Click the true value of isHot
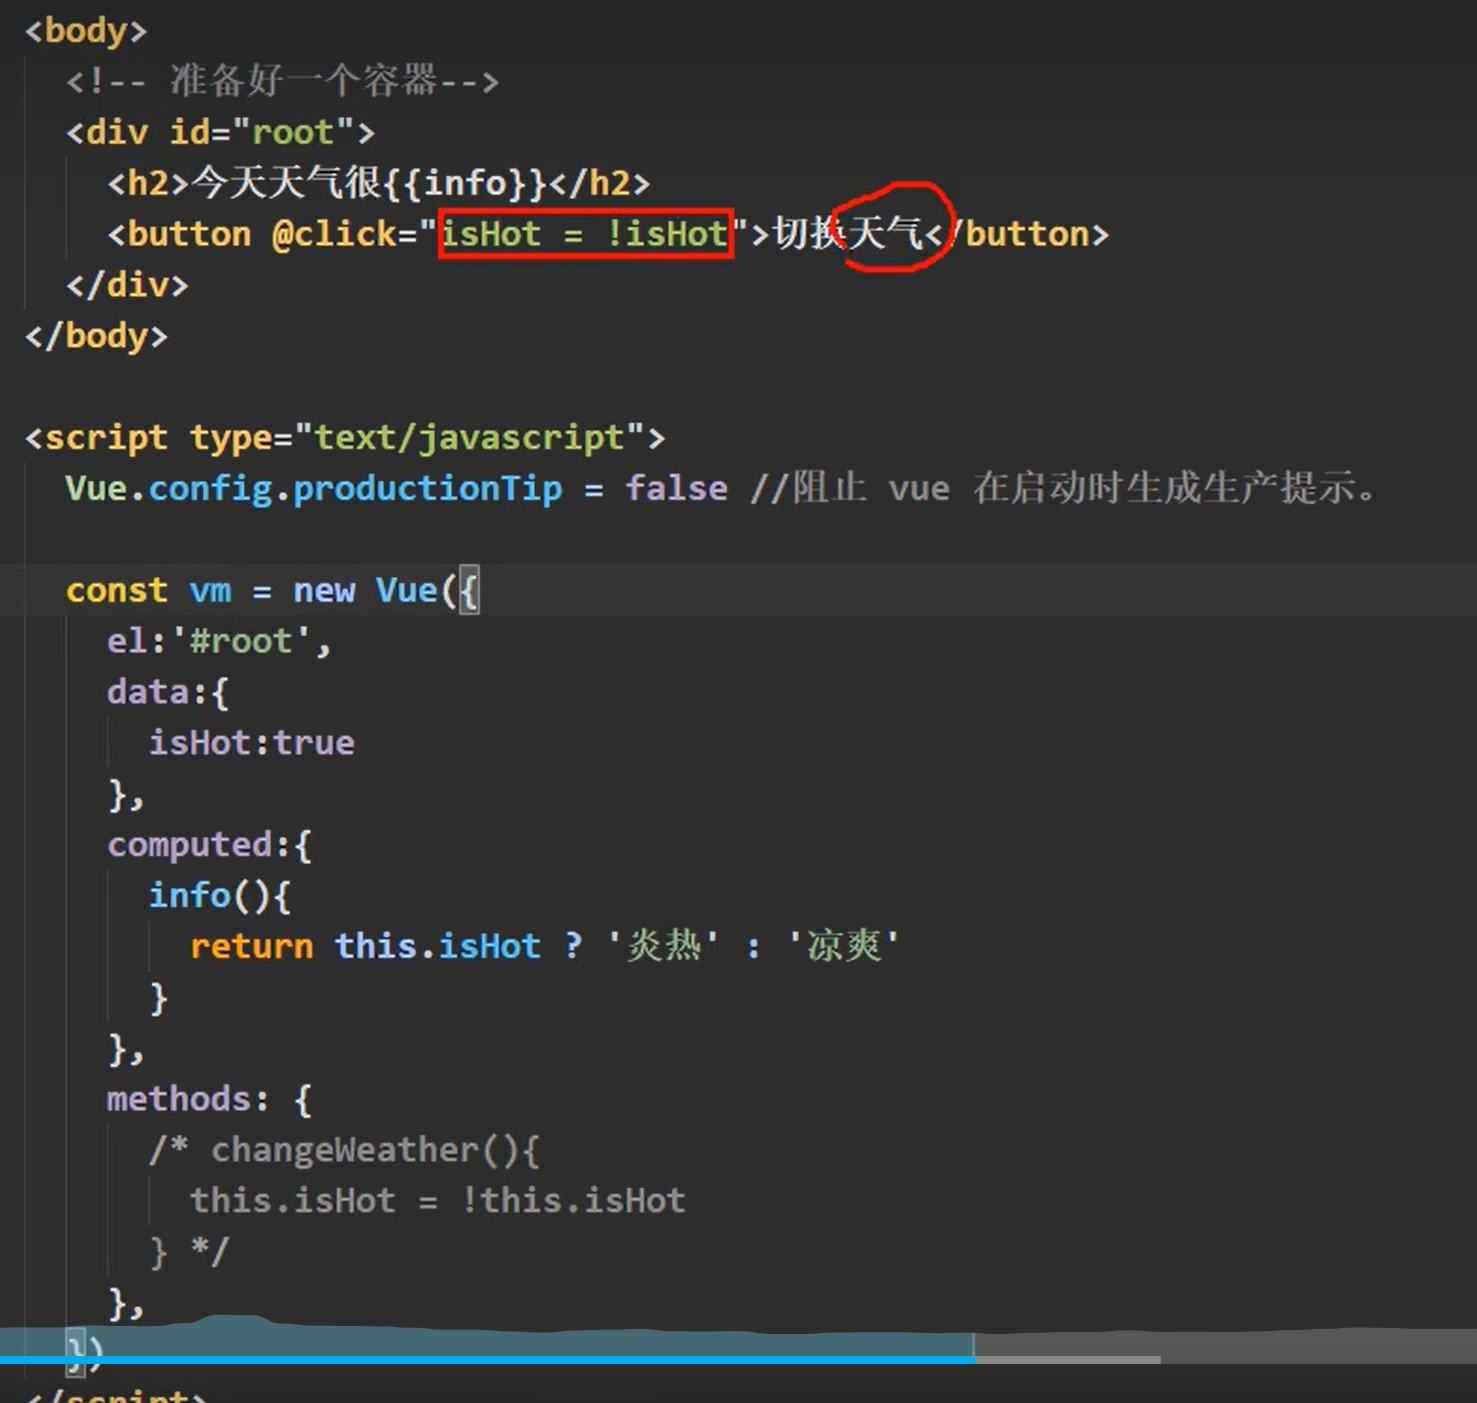 (x=314, y=743)
